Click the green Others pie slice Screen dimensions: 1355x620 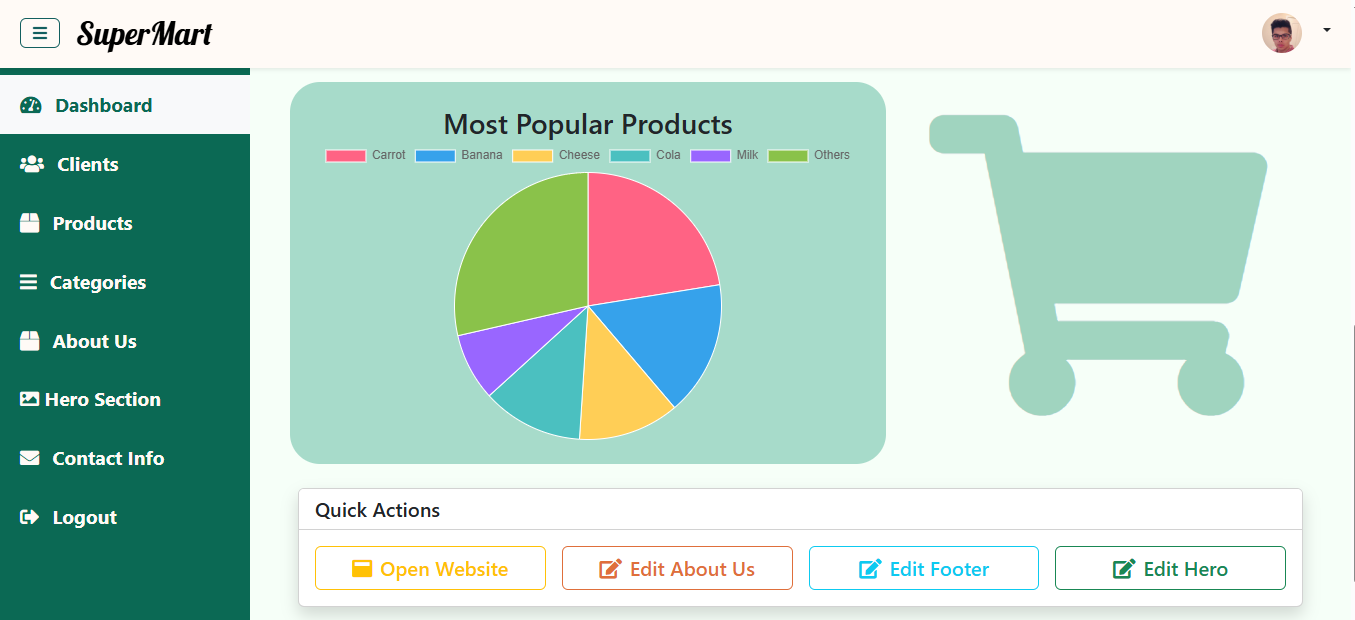coord(520,250)
